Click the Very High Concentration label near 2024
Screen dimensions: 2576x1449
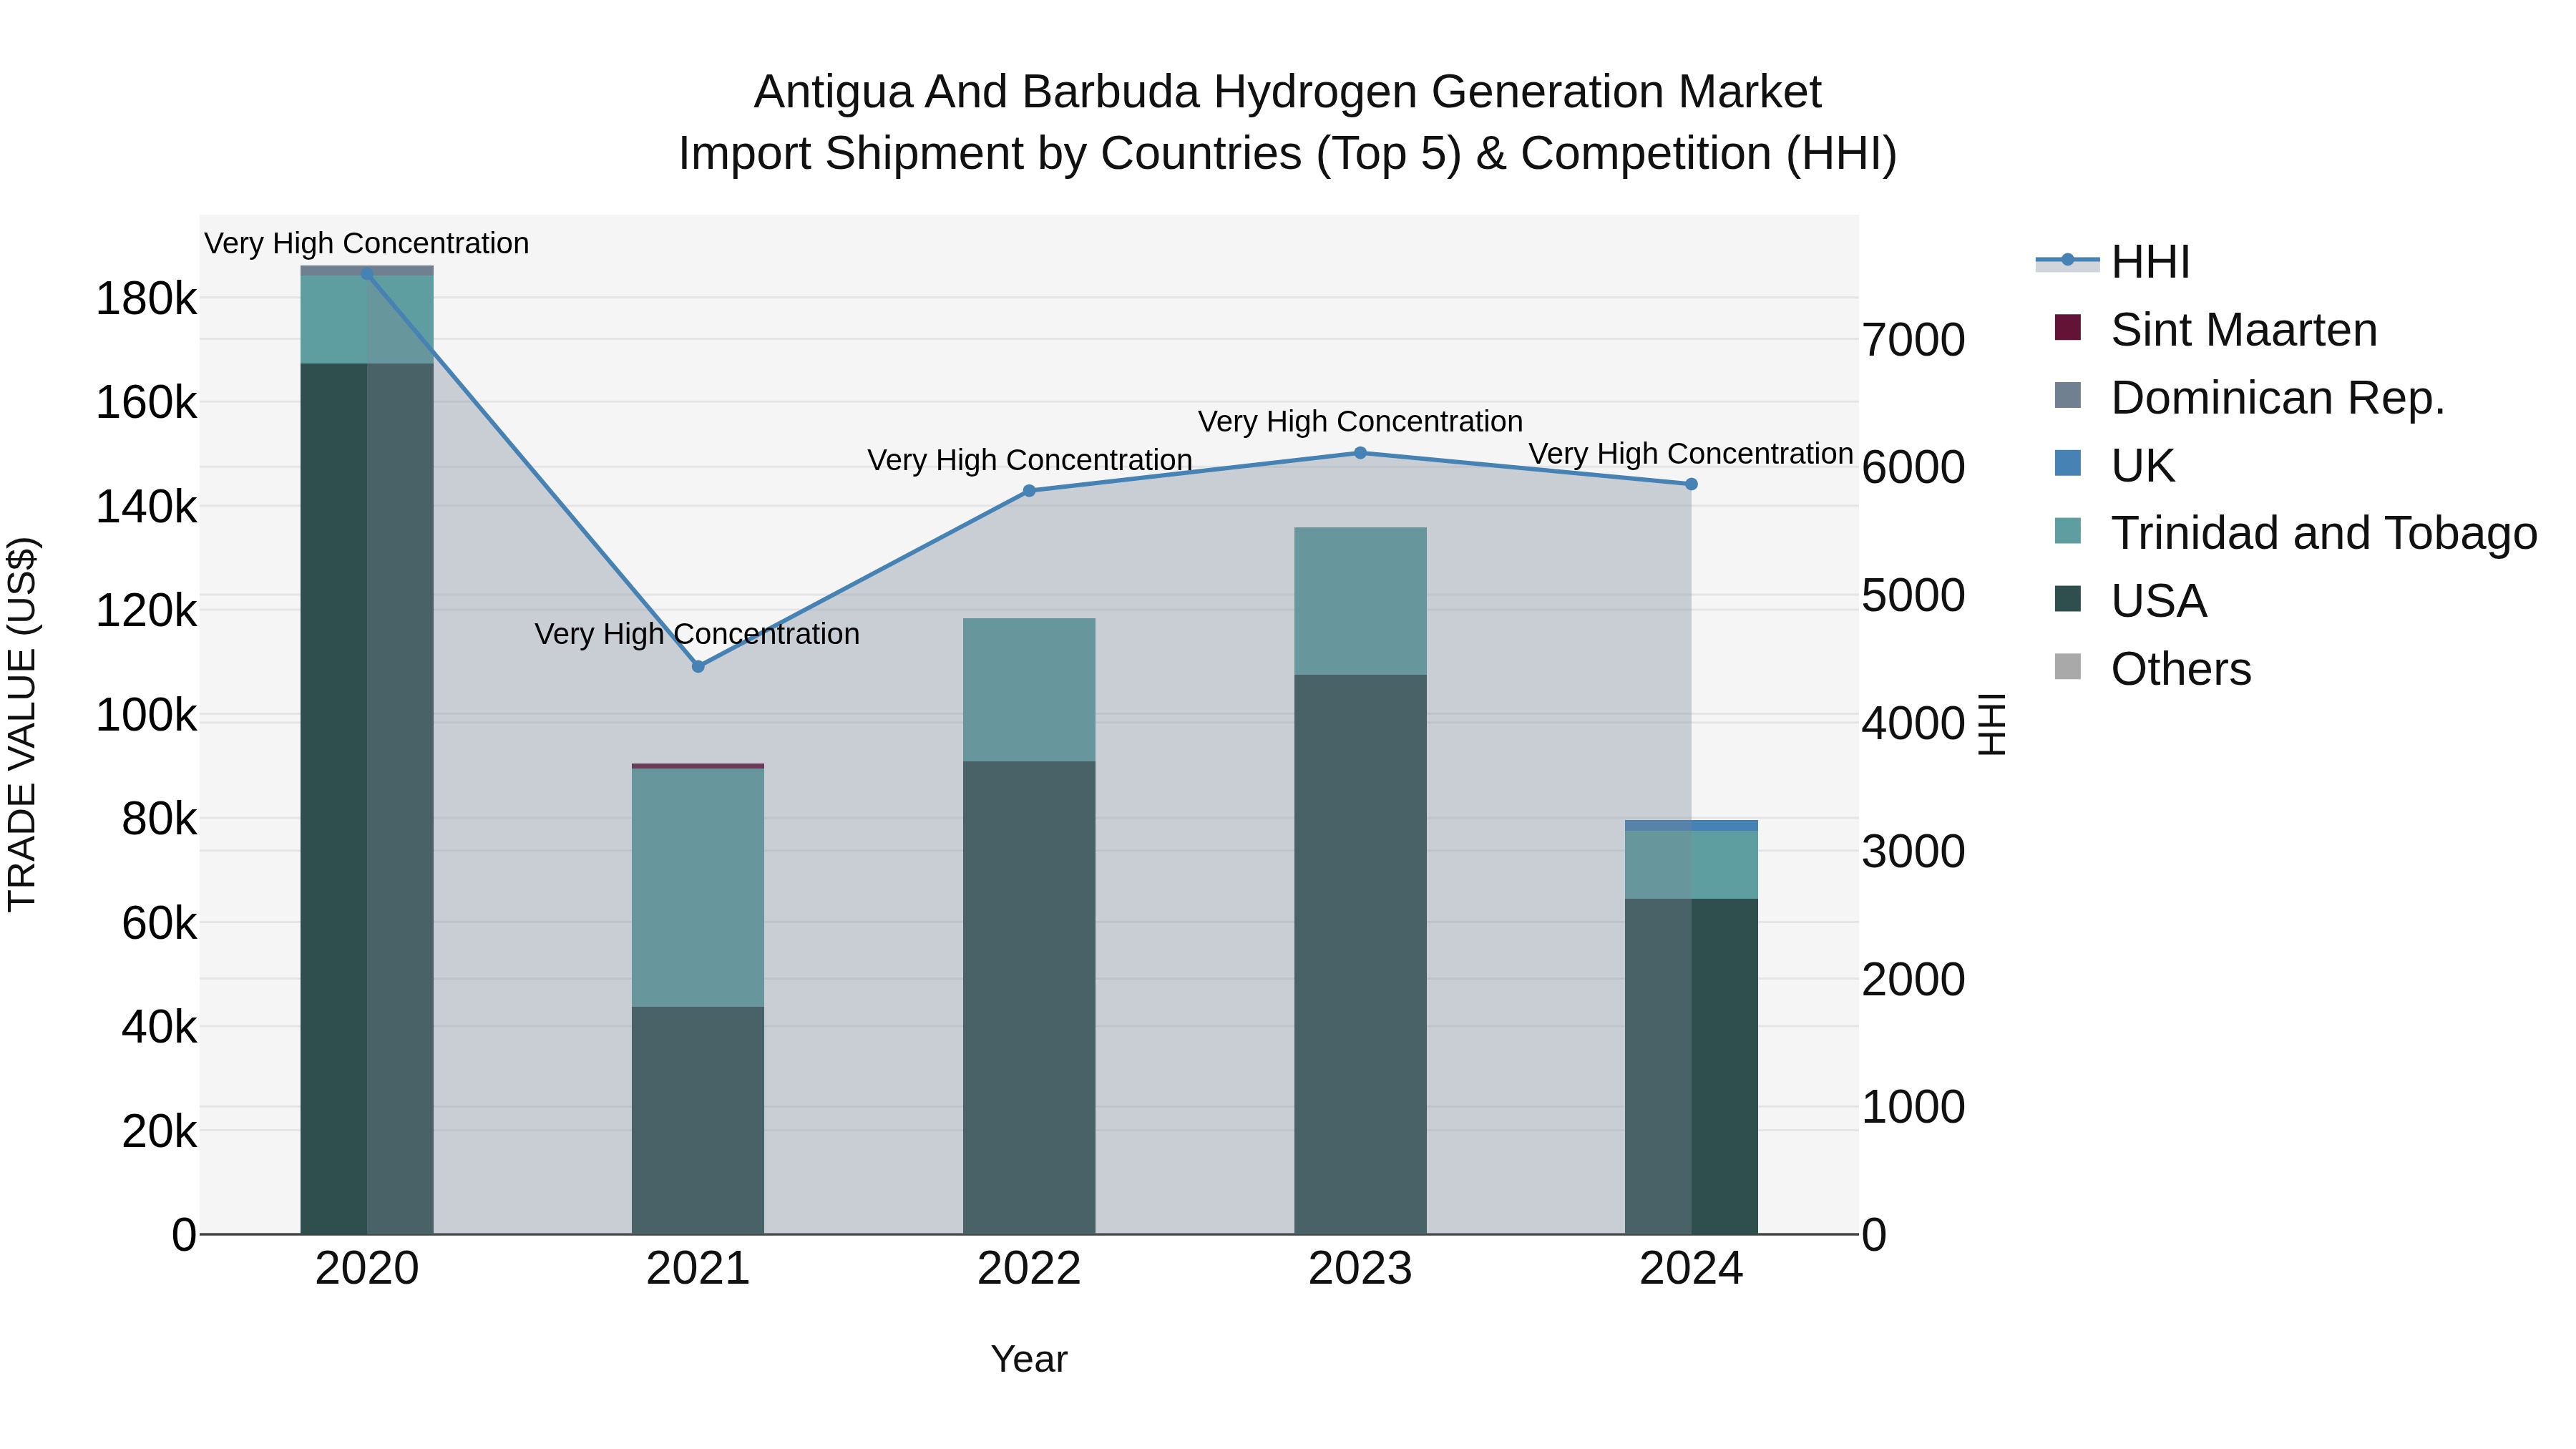[1691, 454]
